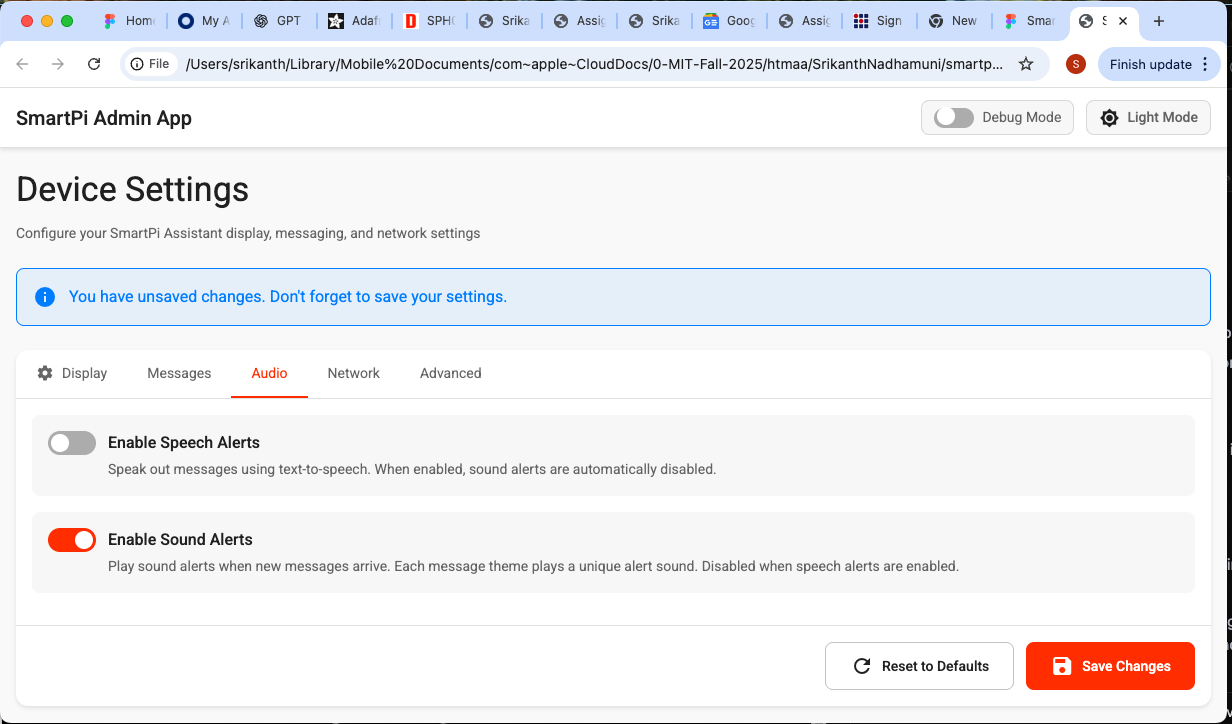Switch to the Messages tab
1232x724 pixels.
[179, 372]
